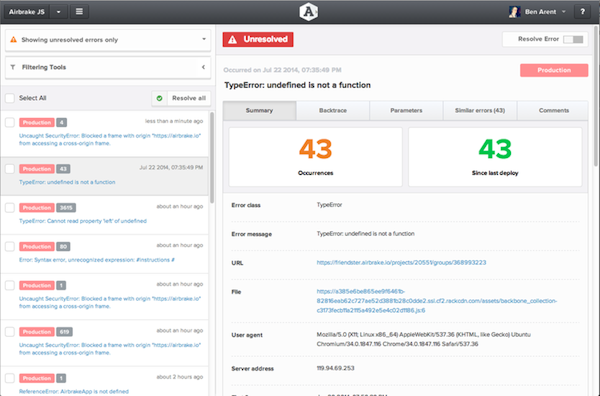Click Ben Arent's profile avatar
Image resolution: width=600 pixels, height=396 pixels.
[514, 12]
